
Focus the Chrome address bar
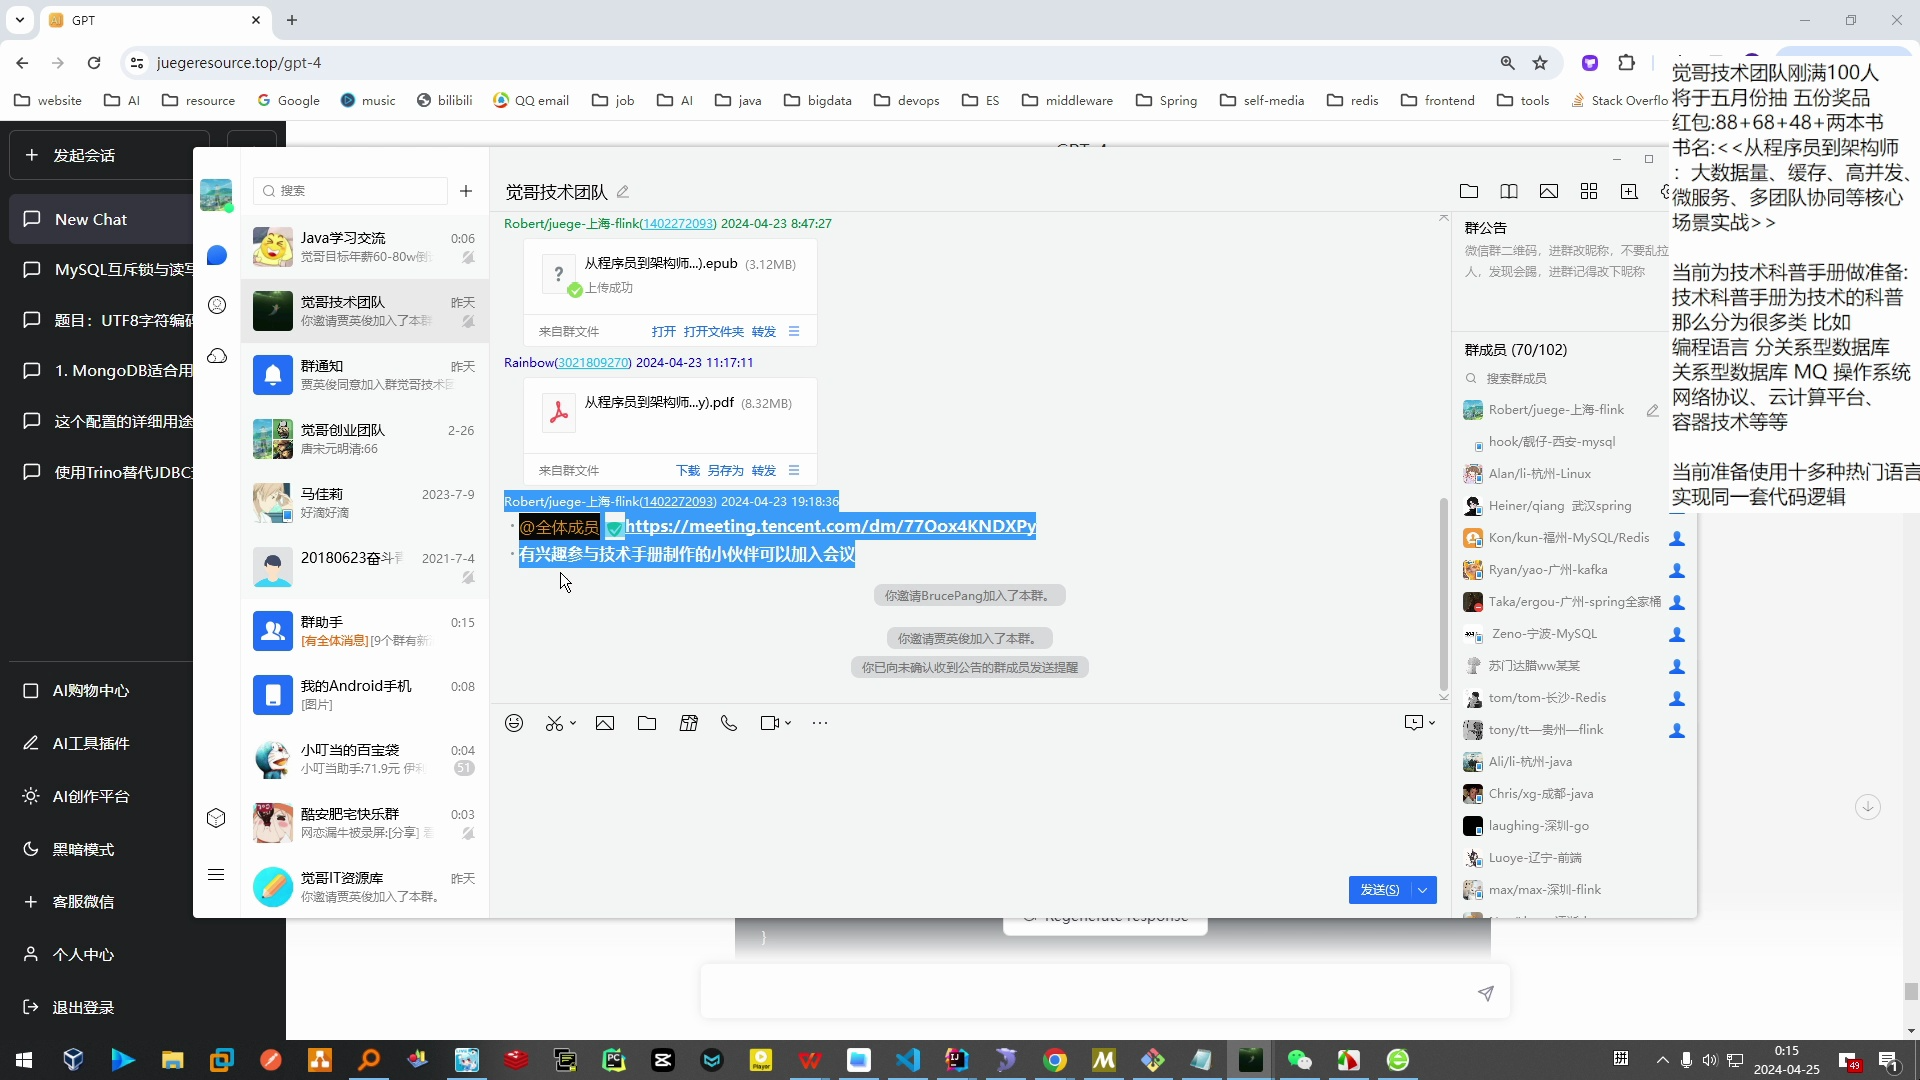(820, 63)
